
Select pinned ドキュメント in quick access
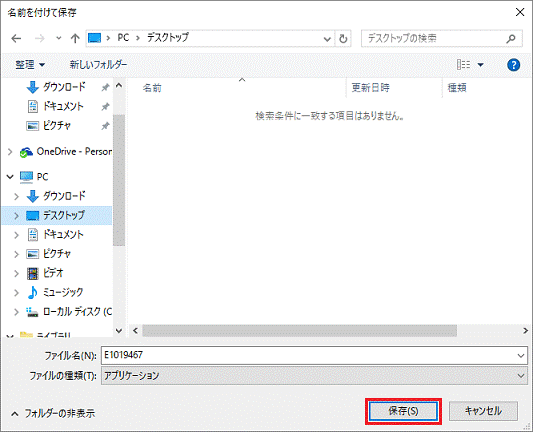point(63,107)
